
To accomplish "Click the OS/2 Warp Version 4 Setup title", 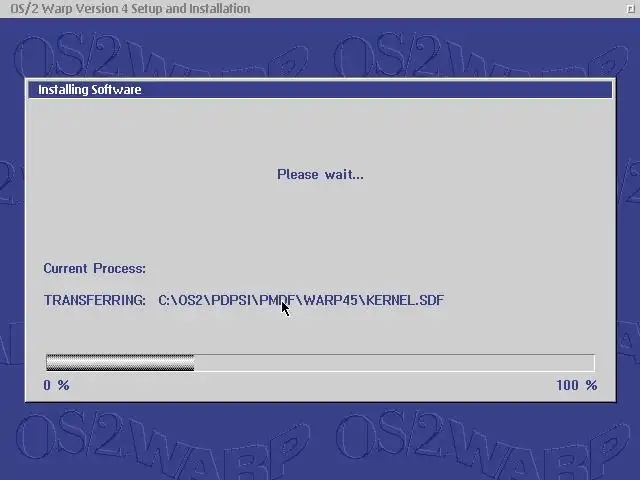I will (130, 9).
